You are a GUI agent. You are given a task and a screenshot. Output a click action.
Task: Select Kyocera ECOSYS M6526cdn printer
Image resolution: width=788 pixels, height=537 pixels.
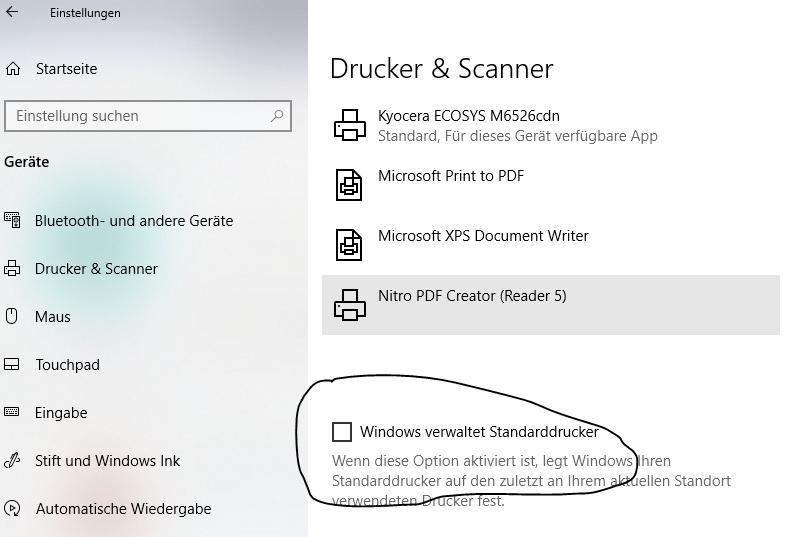tap(551, 125)
